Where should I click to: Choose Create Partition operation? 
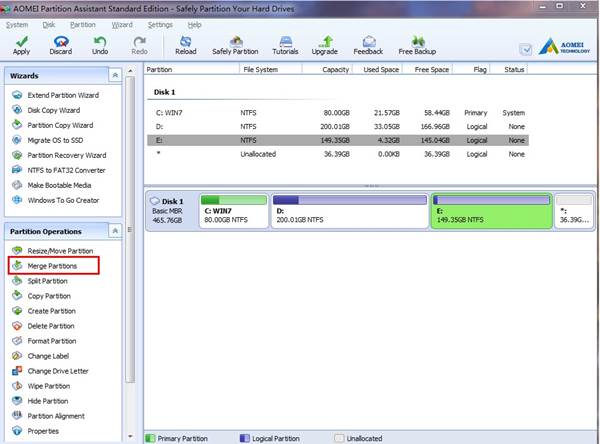44,311
